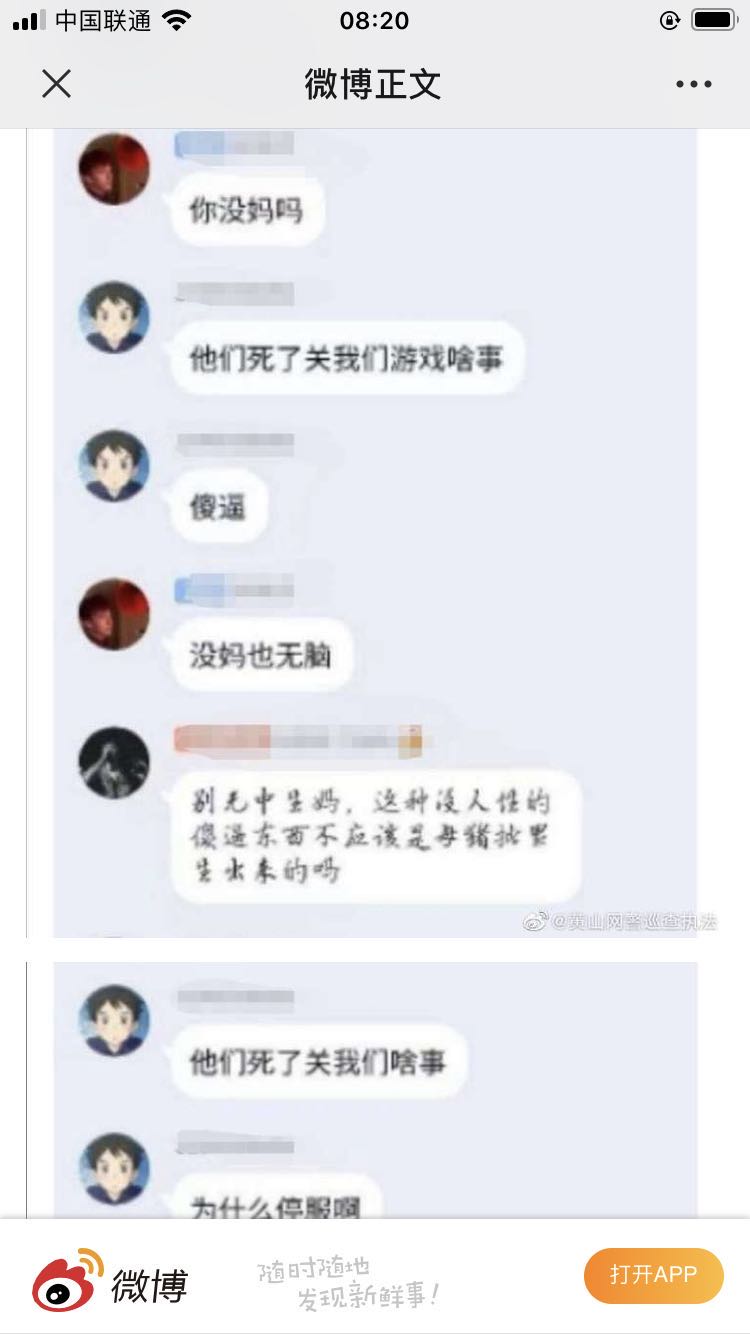This screenshot has height=1334, width=750.
Task: Tap the 随时随地发现新鲜事 slogan
Action: 349,1284
